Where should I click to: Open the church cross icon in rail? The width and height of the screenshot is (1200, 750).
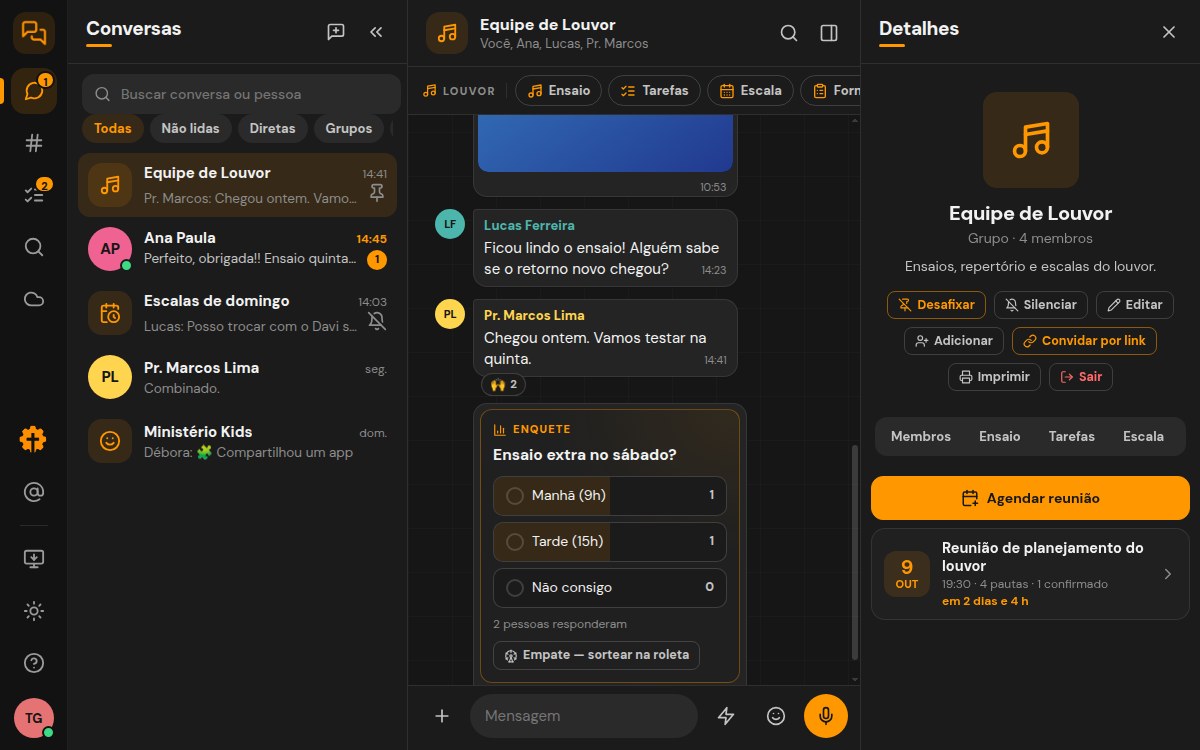34,439
